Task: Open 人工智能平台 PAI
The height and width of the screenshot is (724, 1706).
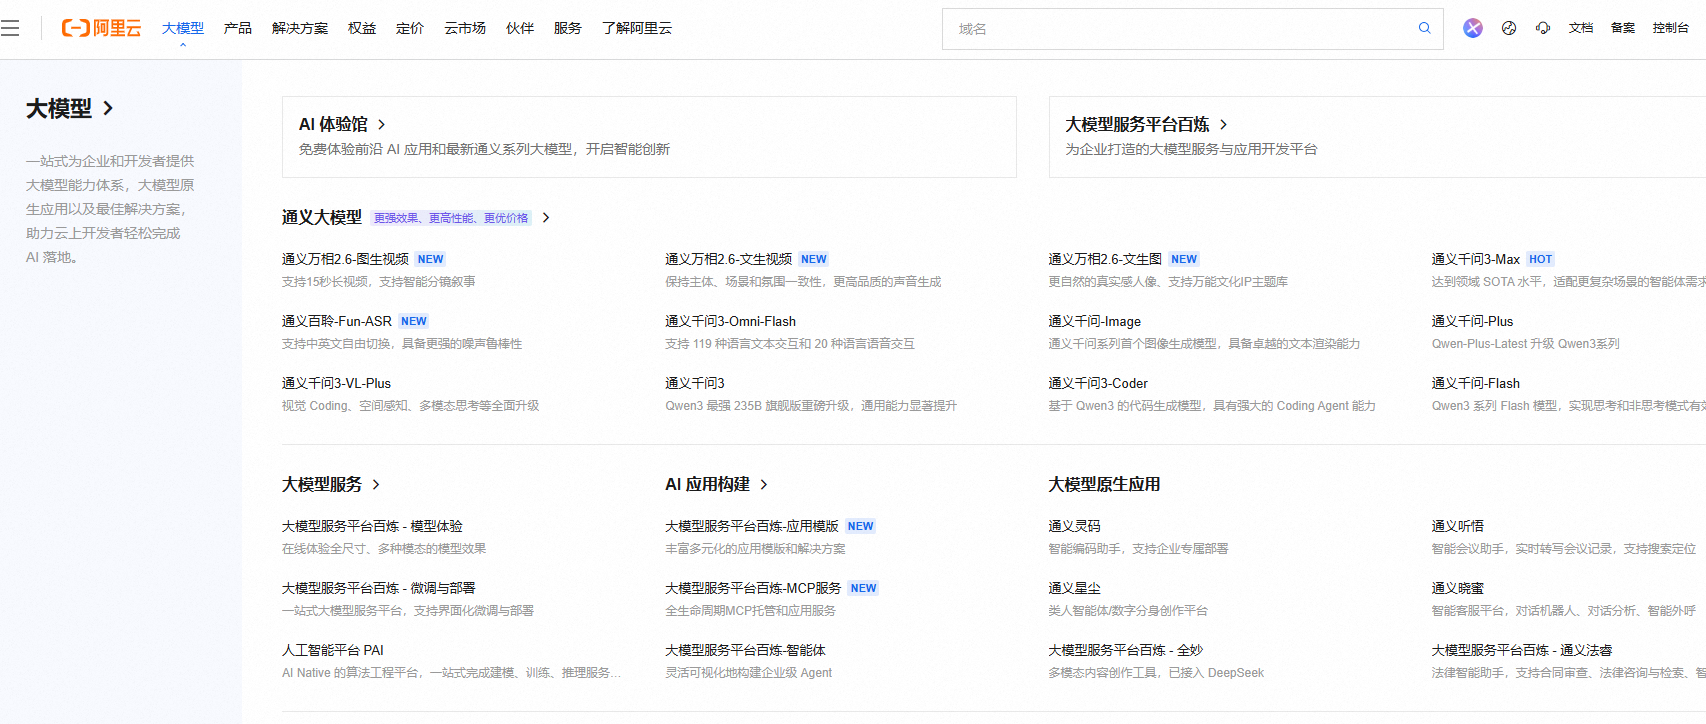Action: (333, 650)
